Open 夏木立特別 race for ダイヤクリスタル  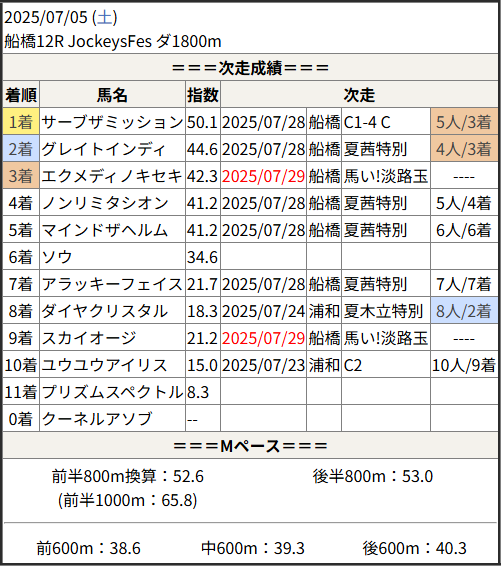coord(383,311)
